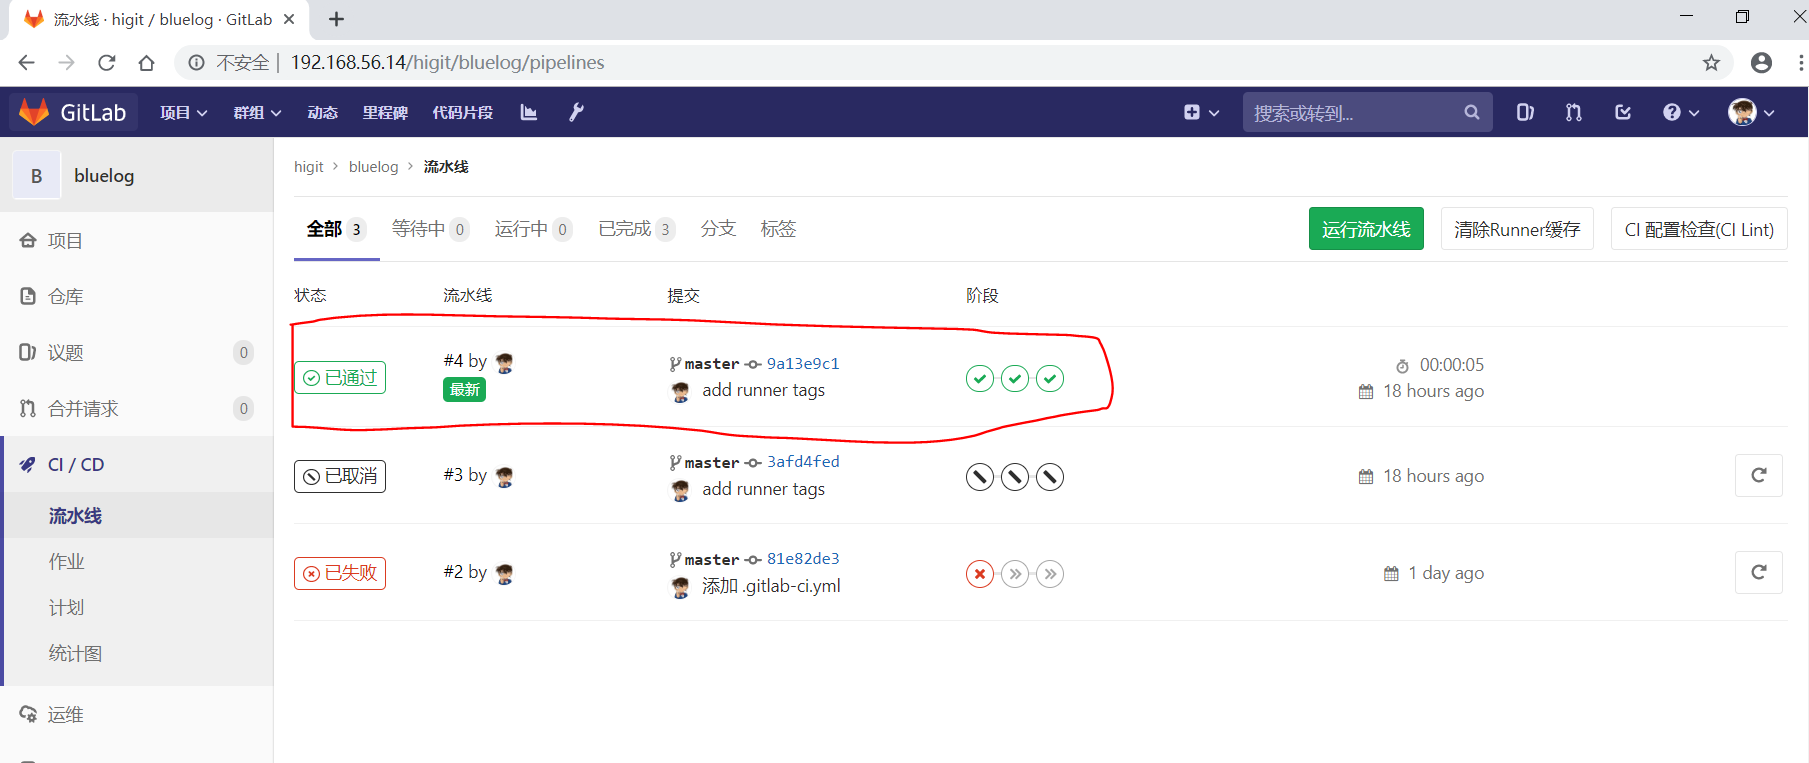Bookmark this page with the star icon

(1712, 63)
